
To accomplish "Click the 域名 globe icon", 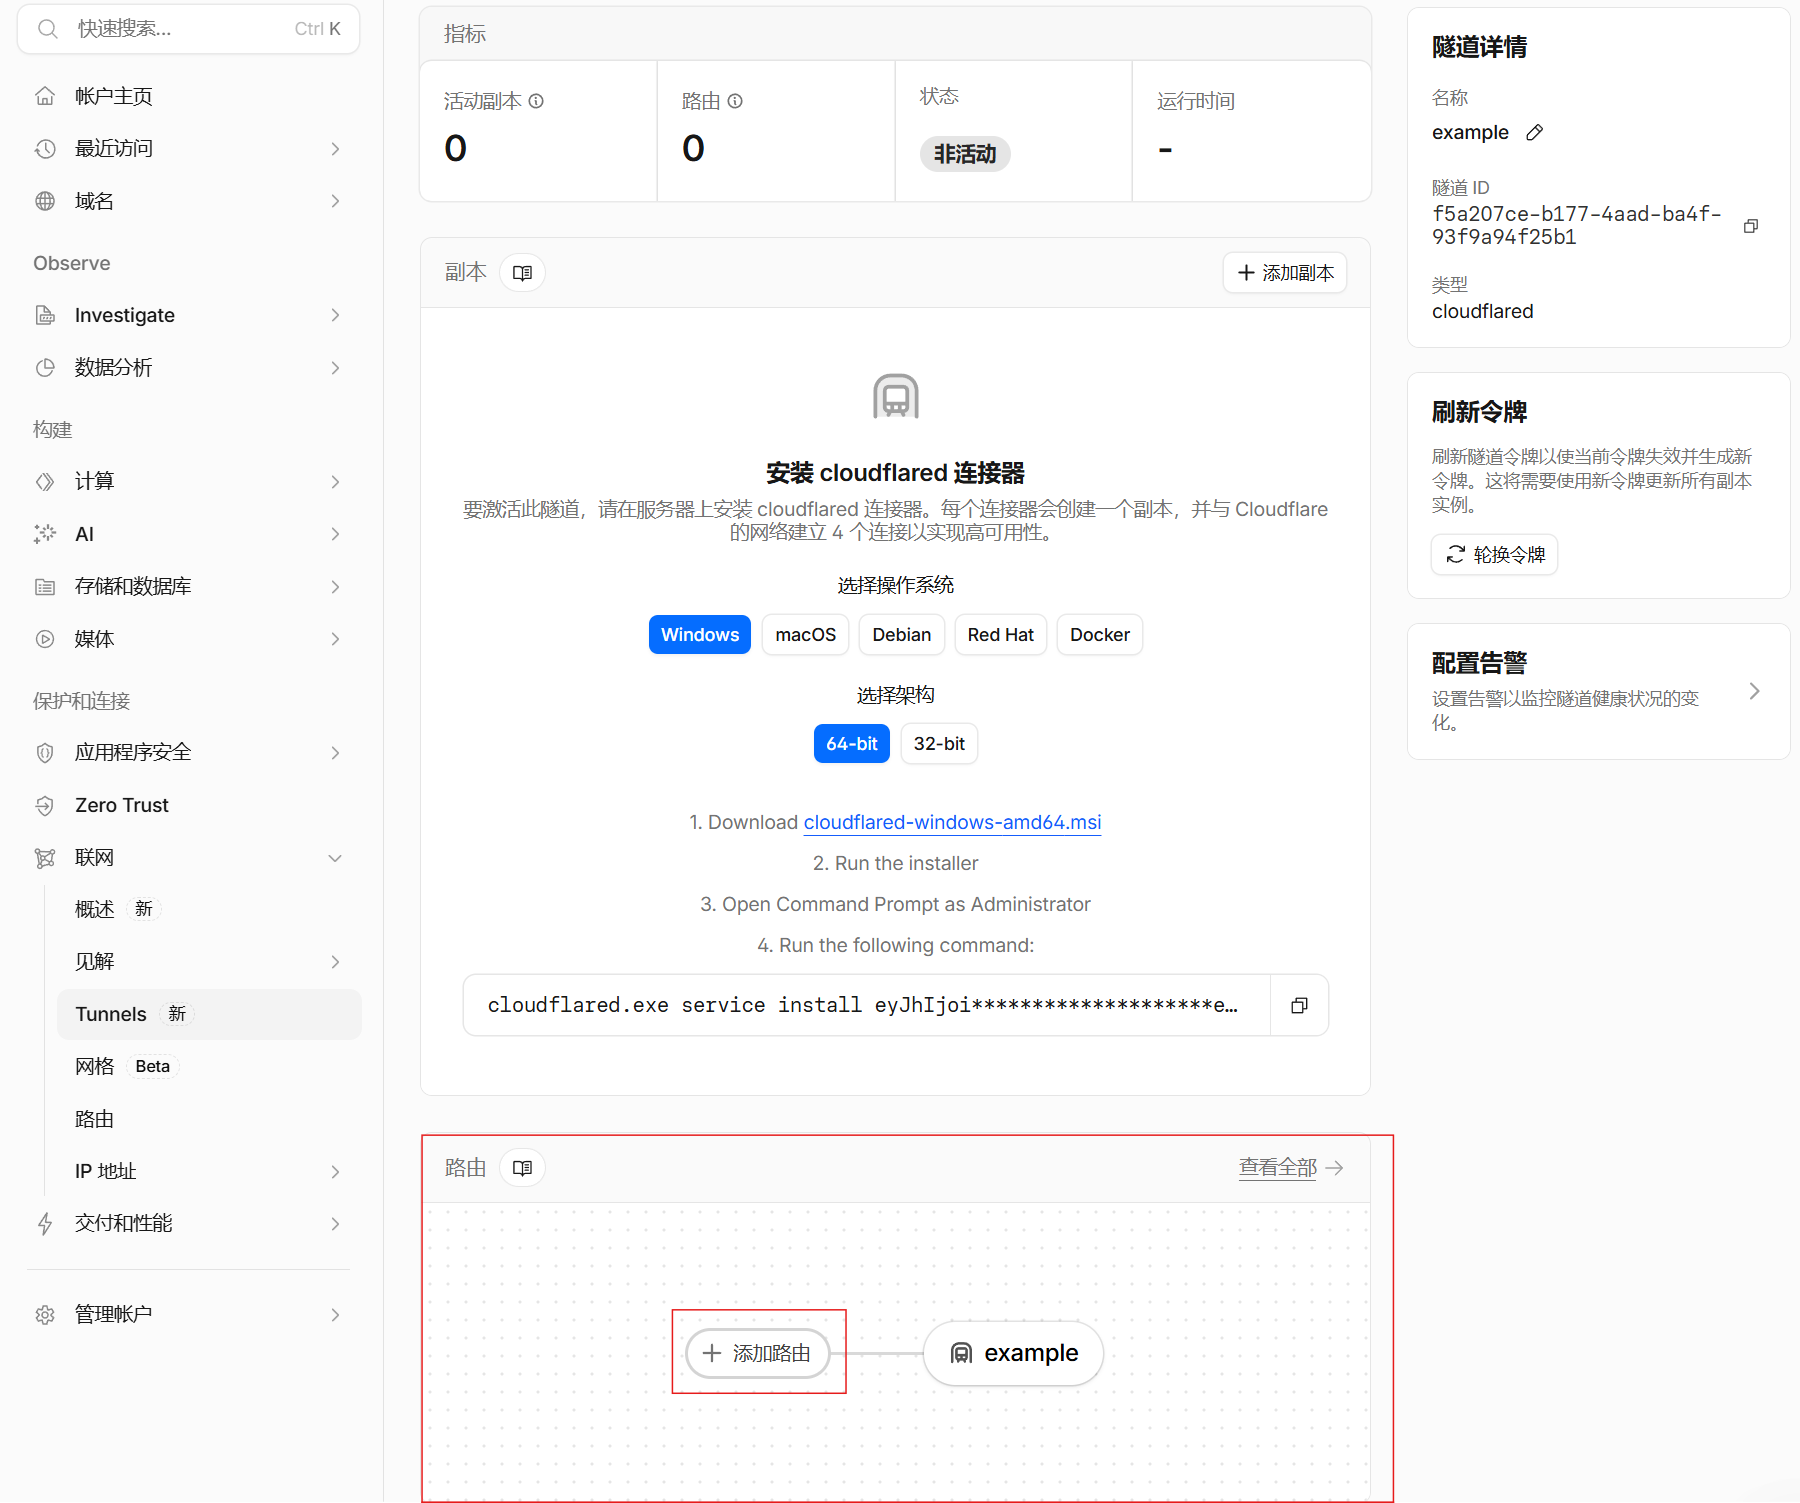I will click(x=45, y=201).
